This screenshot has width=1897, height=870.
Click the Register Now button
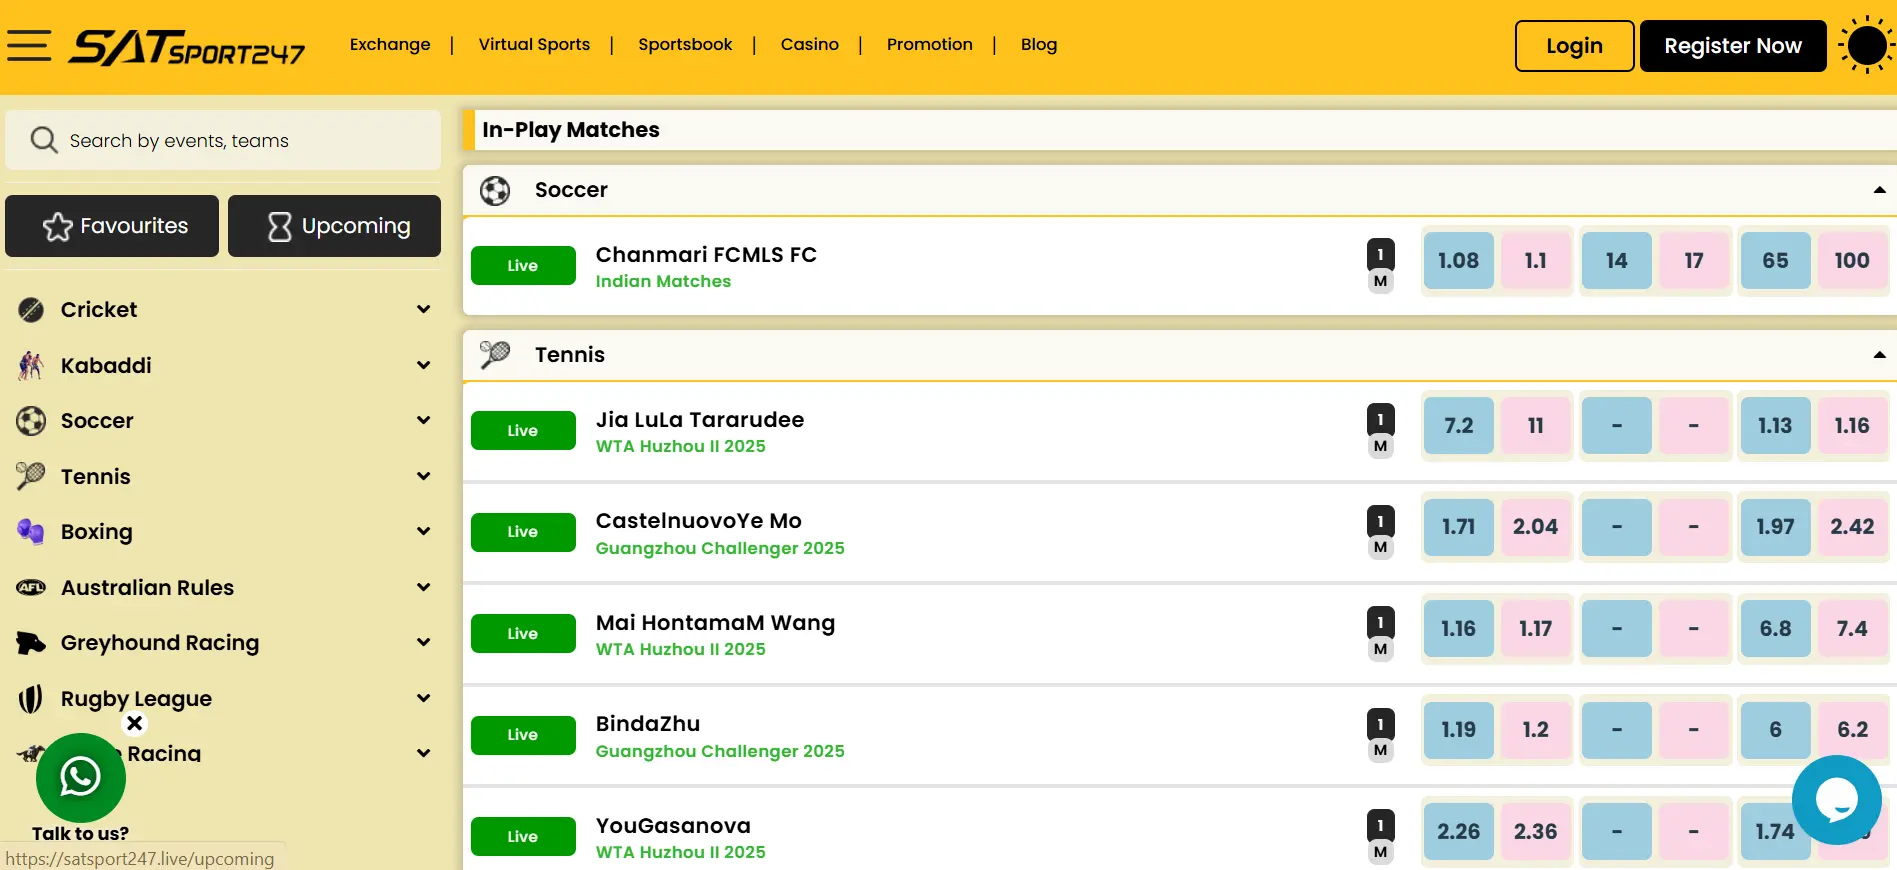[x=1733, y=46]
